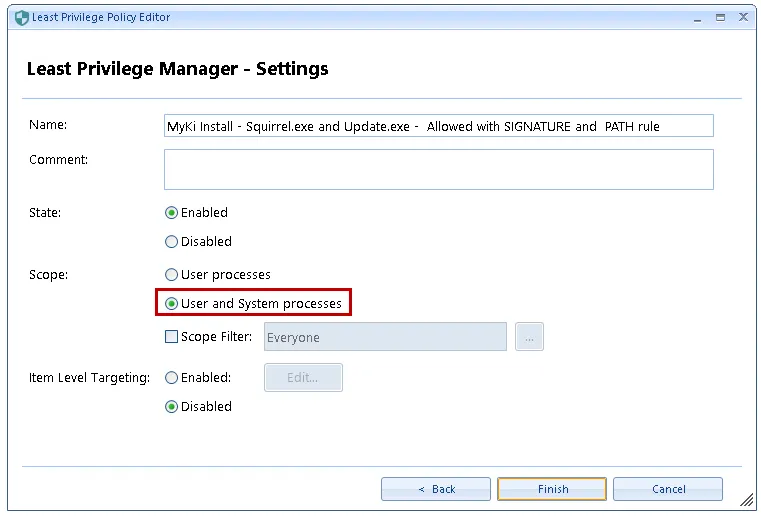Open the scope filter browse (...) button
The height and width of the screenshot is (516, 761).
point(529,338)
